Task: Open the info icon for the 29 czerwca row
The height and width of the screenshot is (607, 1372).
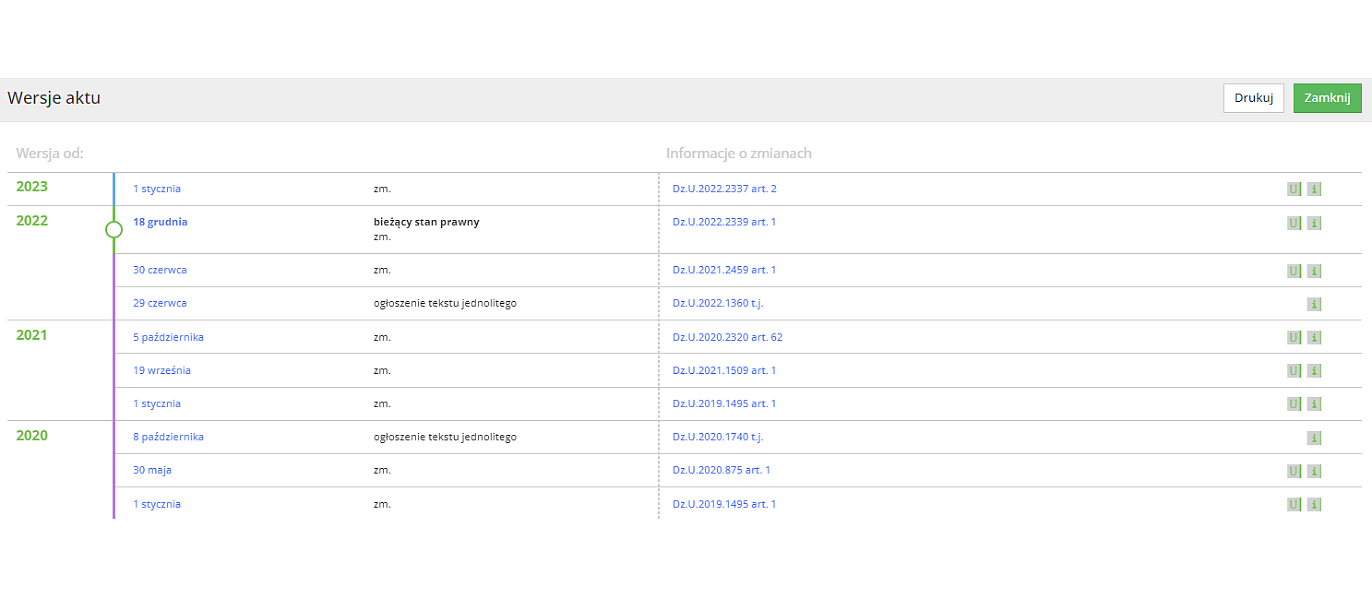Action: 1314,304
